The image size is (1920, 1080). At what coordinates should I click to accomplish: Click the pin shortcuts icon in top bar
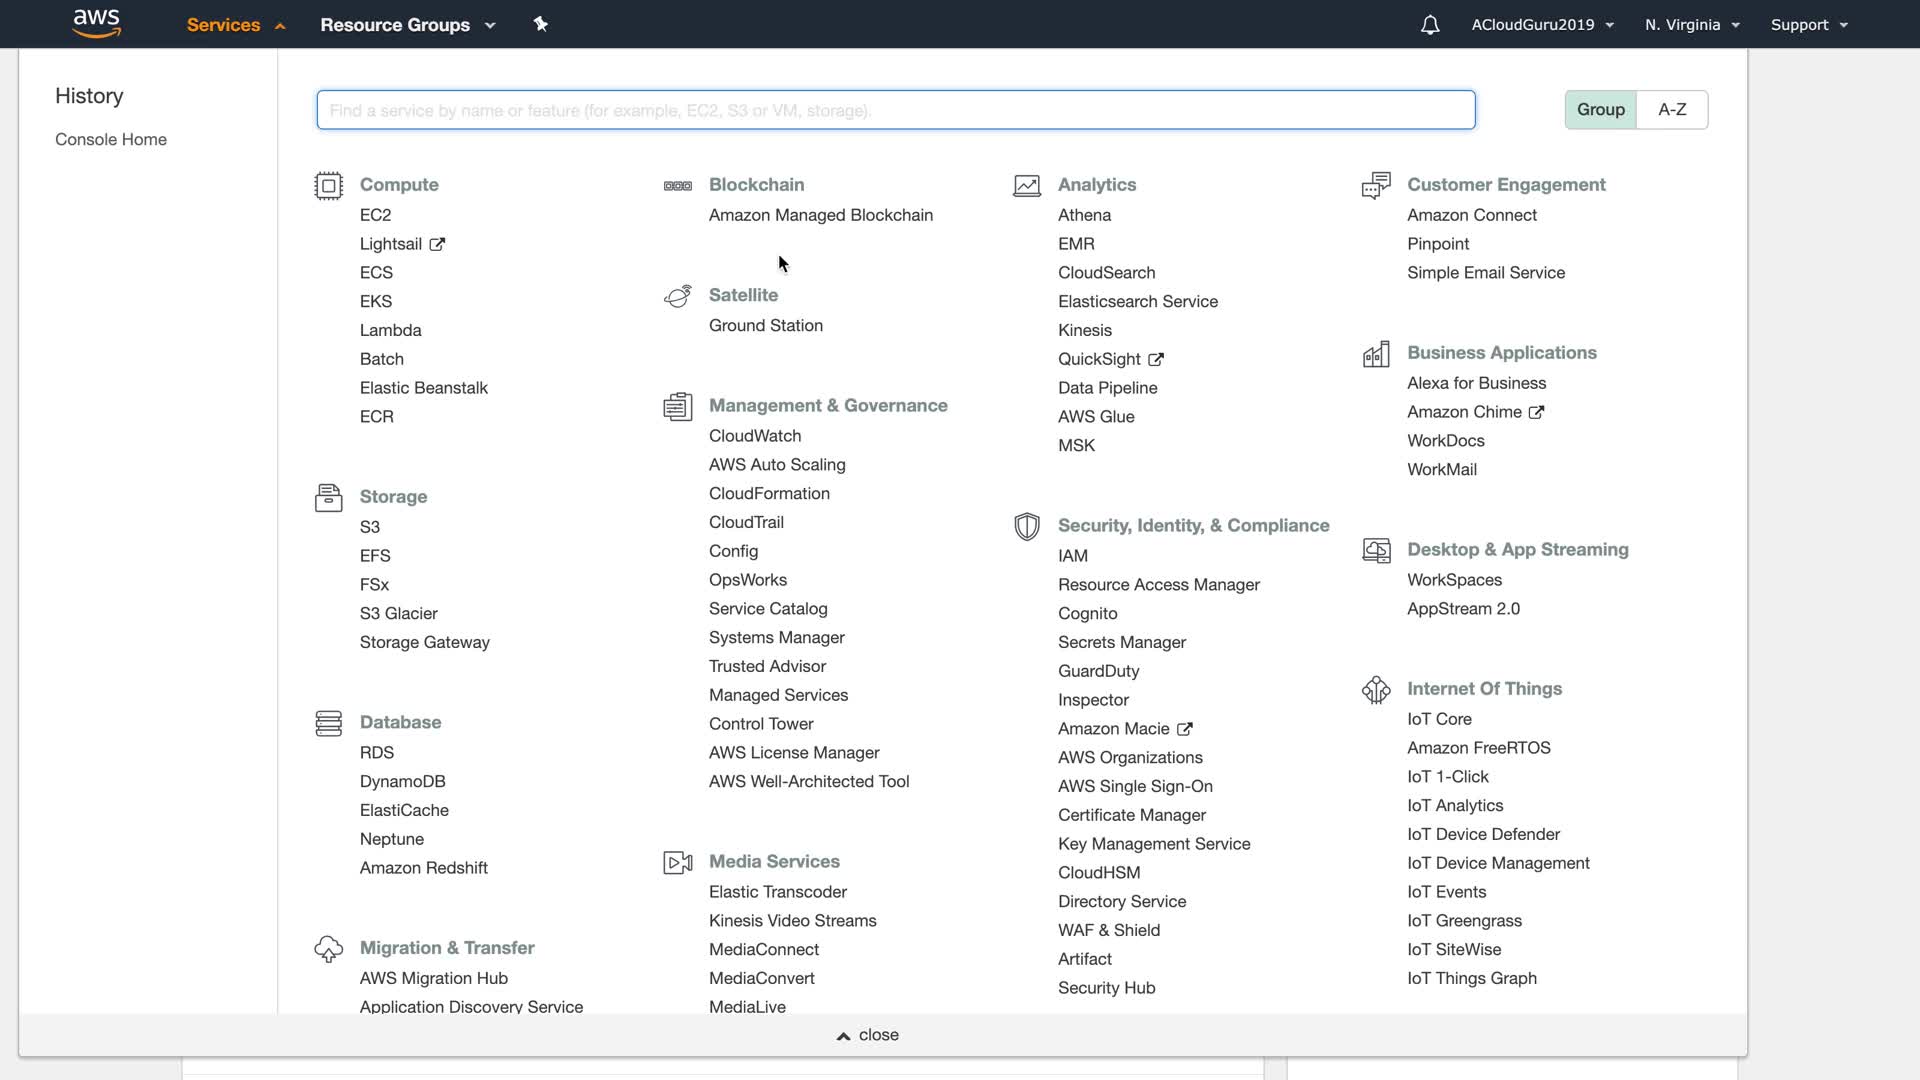(x=541, y=24)
